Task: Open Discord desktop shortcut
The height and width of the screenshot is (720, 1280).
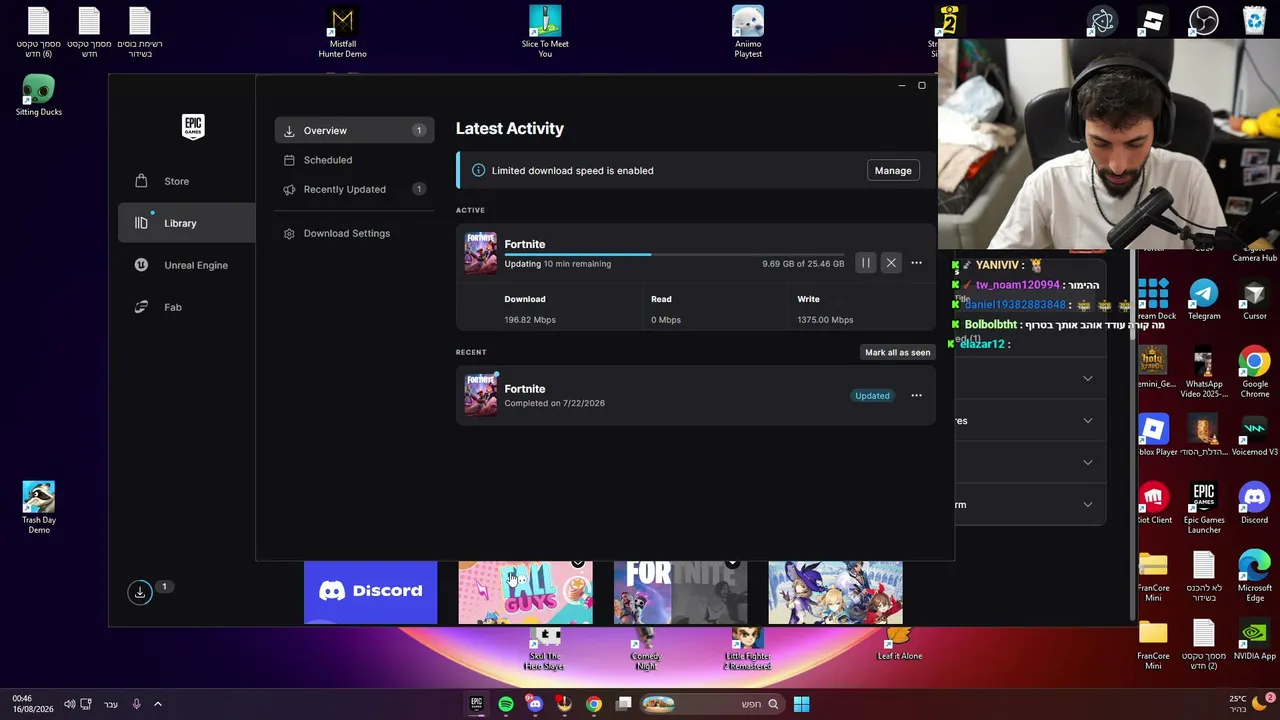Action: pyautogui.click(x=1254, y=504)
